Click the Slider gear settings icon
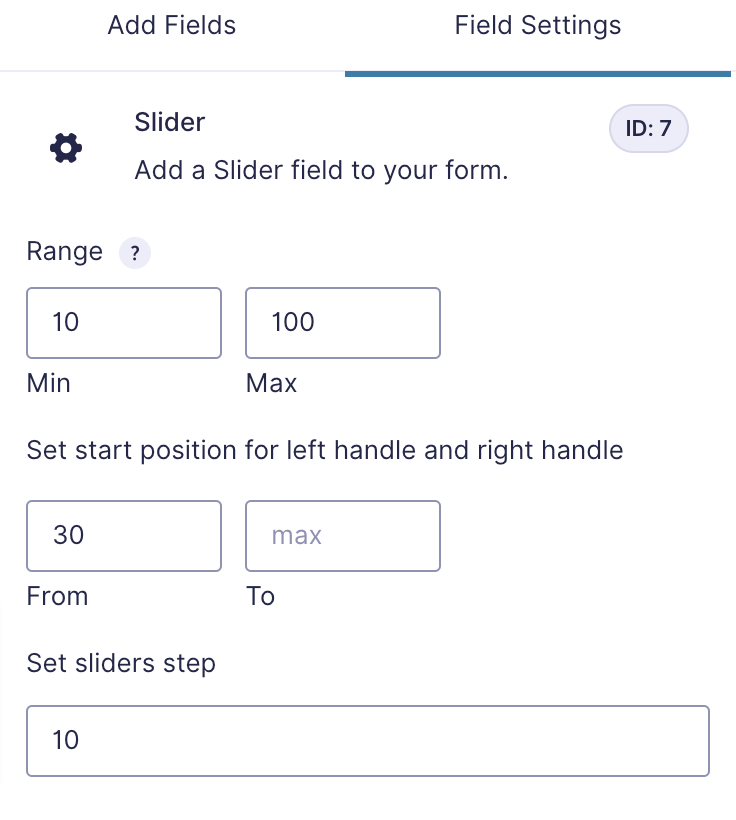The image size is (736, 820). coord(66,148)
